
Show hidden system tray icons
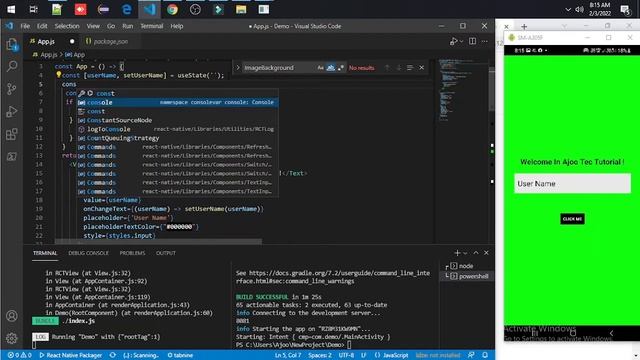pos(568,9)
